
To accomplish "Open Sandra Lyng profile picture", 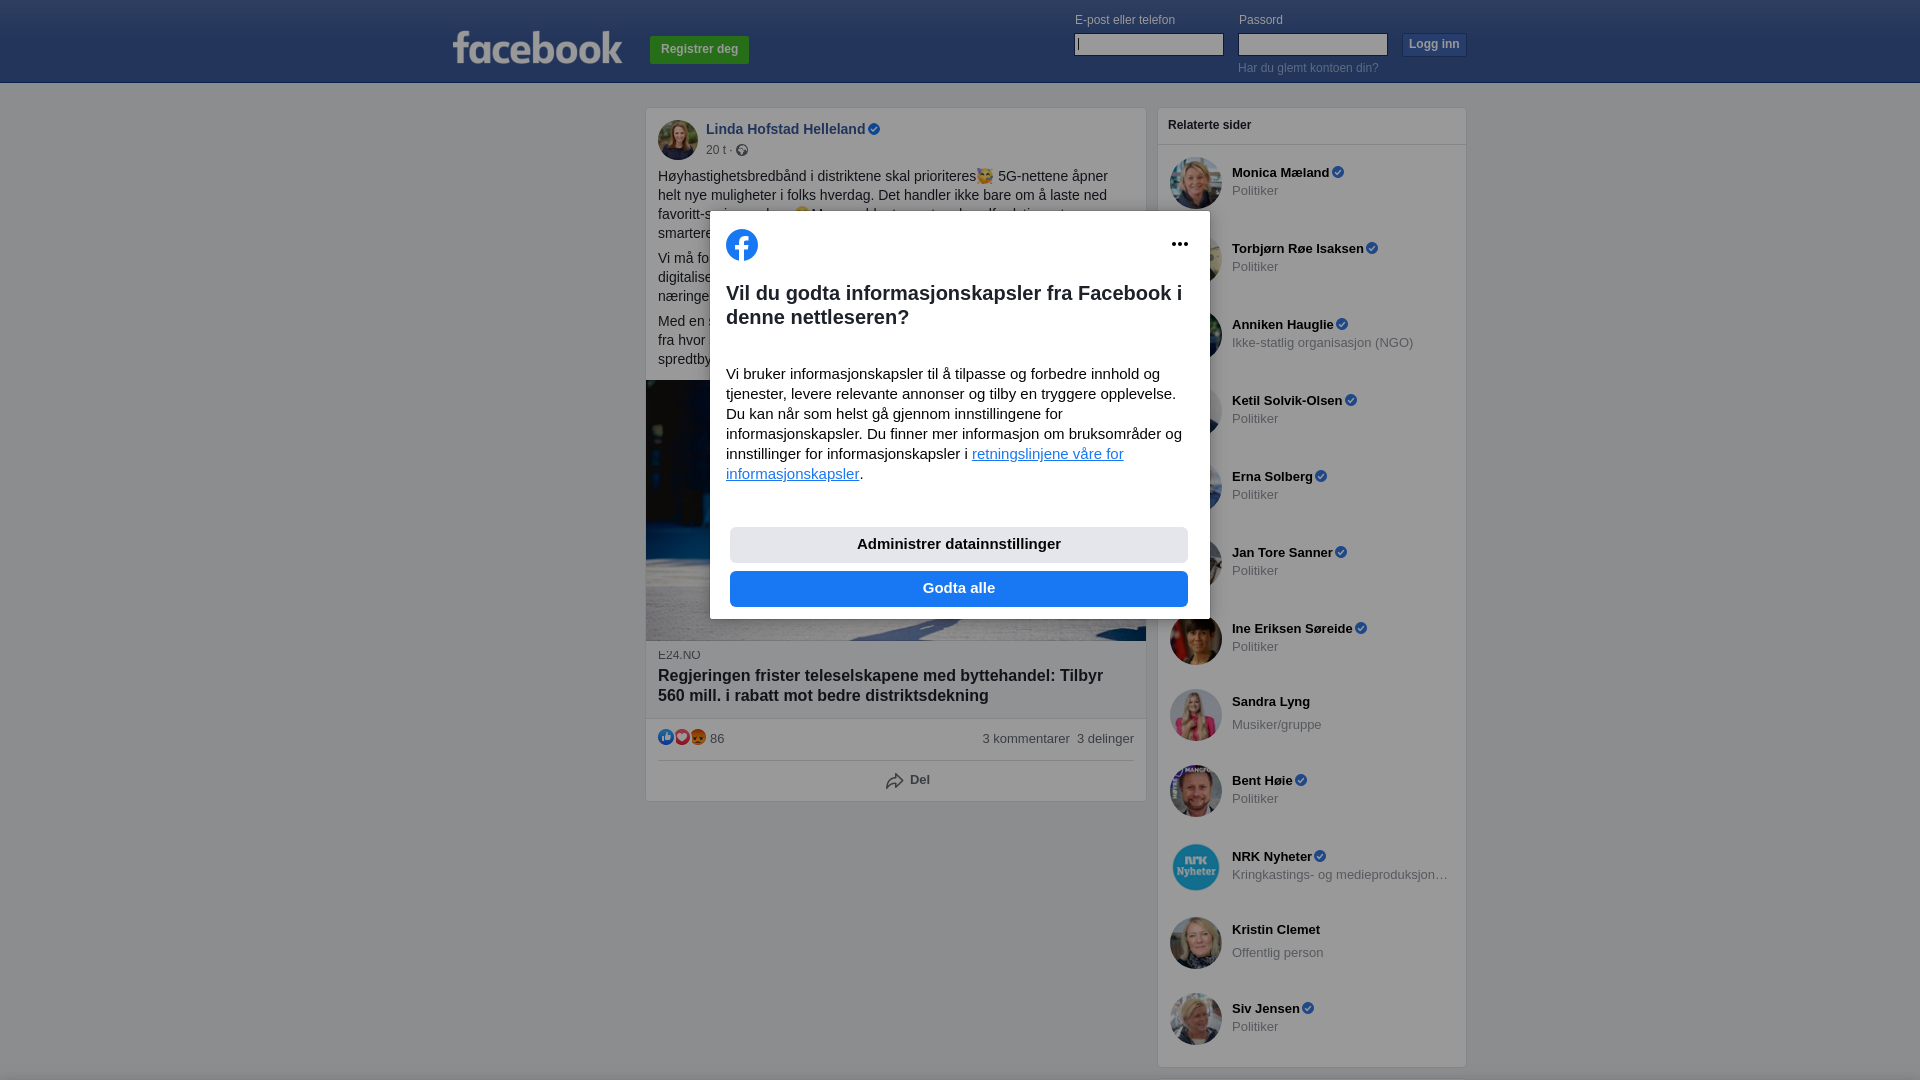I will coord(1196,715).
